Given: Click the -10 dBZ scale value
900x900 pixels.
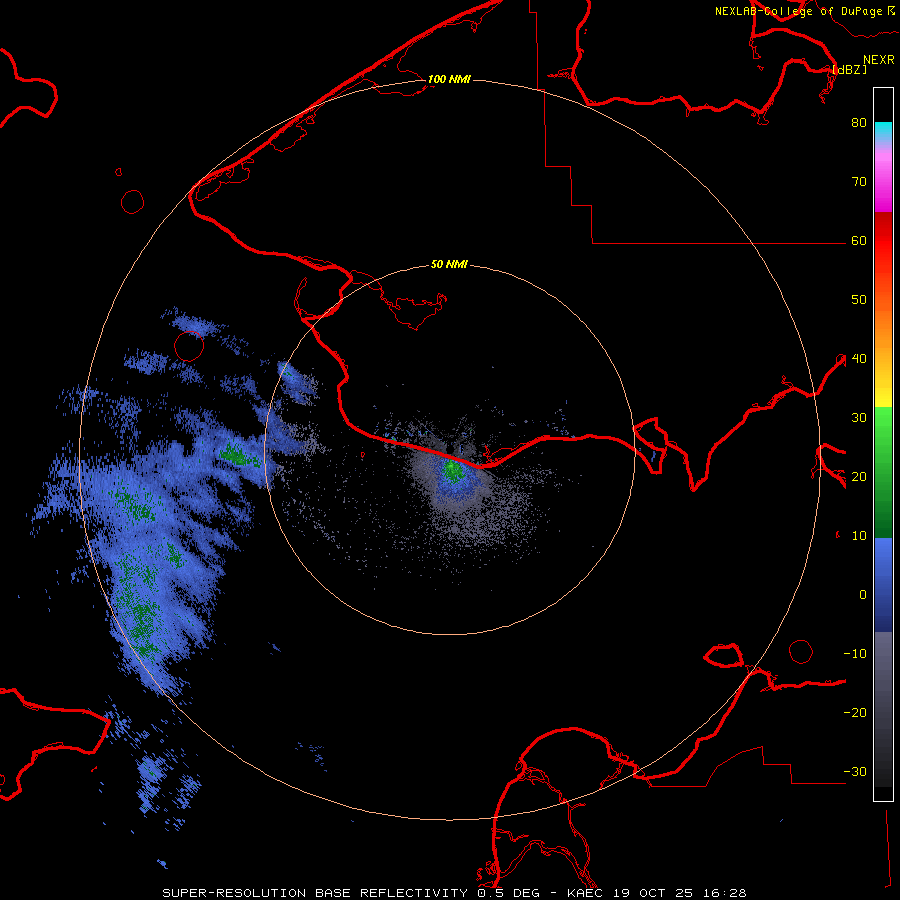Looking at the screenshot, I should tap(855, 654).
